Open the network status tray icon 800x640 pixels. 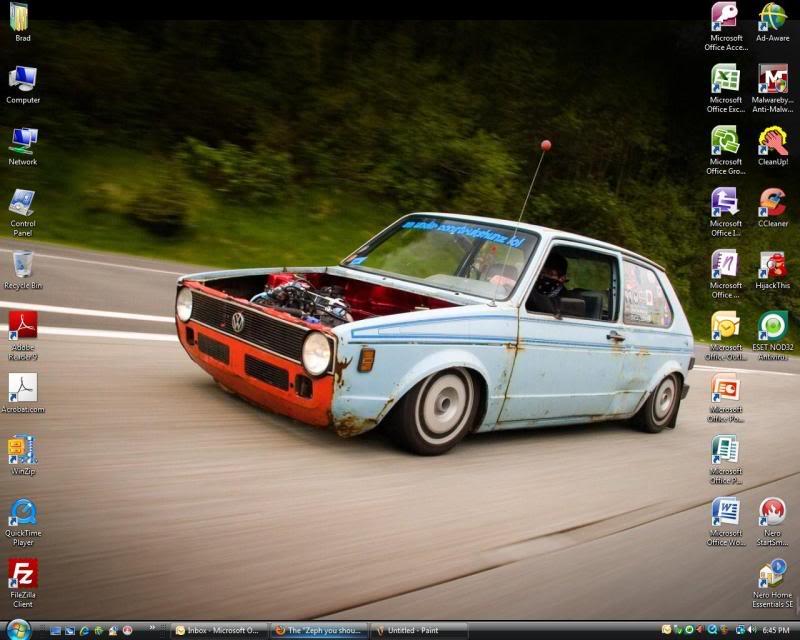tap(740, 630)
